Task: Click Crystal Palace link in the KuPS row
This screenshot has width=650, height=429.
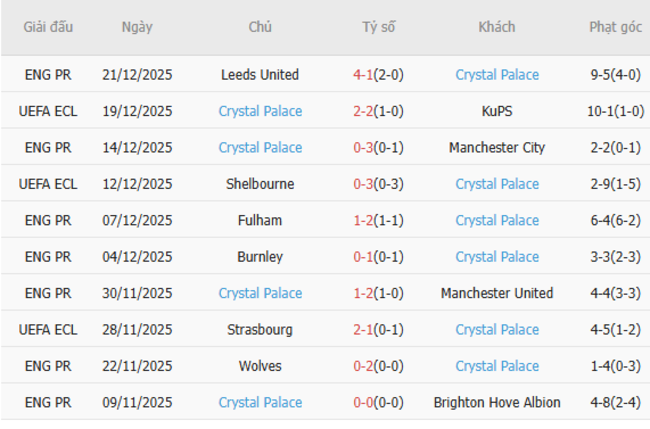Action: [260, 111]
